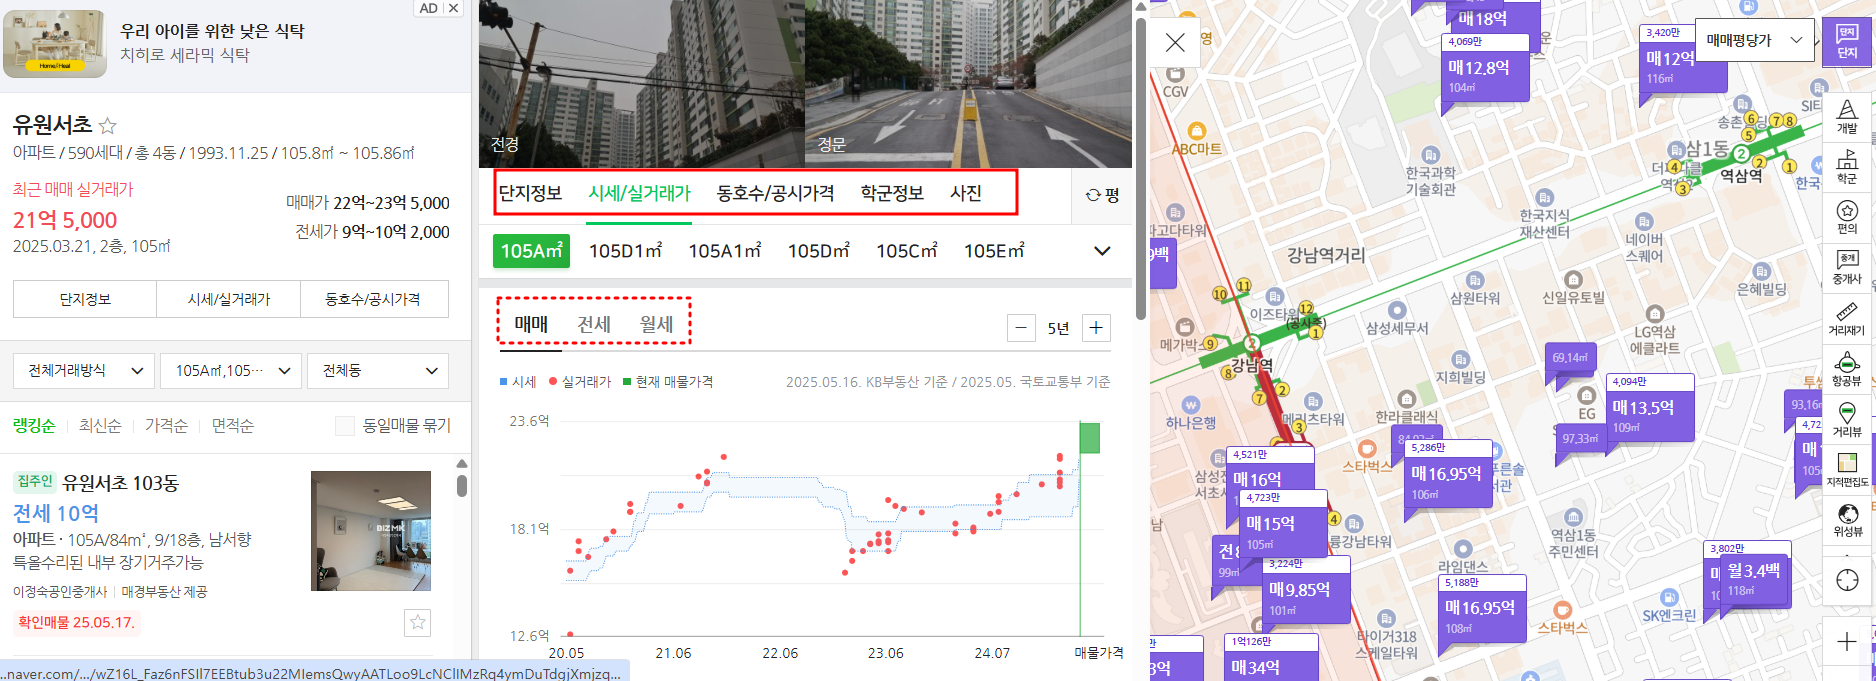Open the 전체거래방식 dropdown
The width and height of the screenshot is (1876, 681).
[85, 371]
